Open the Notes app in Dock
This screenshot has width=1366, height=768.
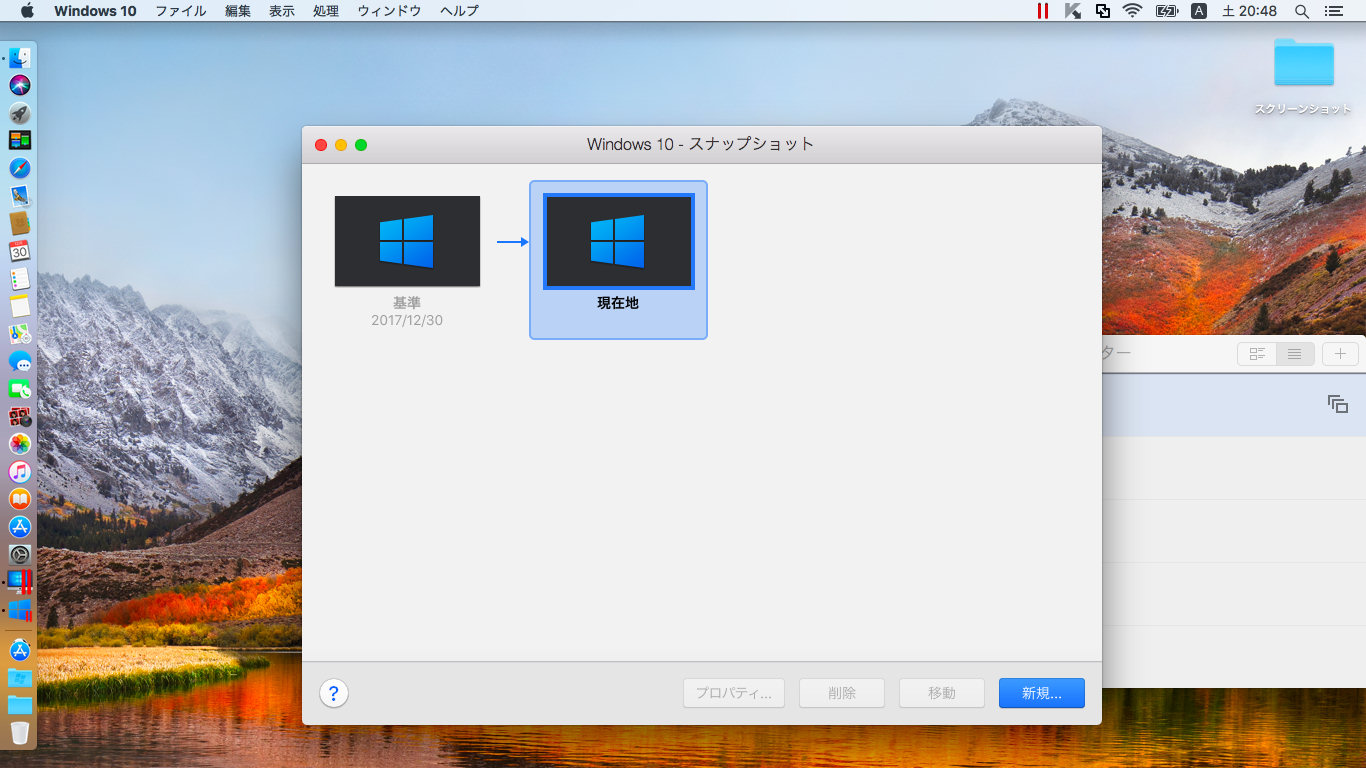(x=20, y=306)
